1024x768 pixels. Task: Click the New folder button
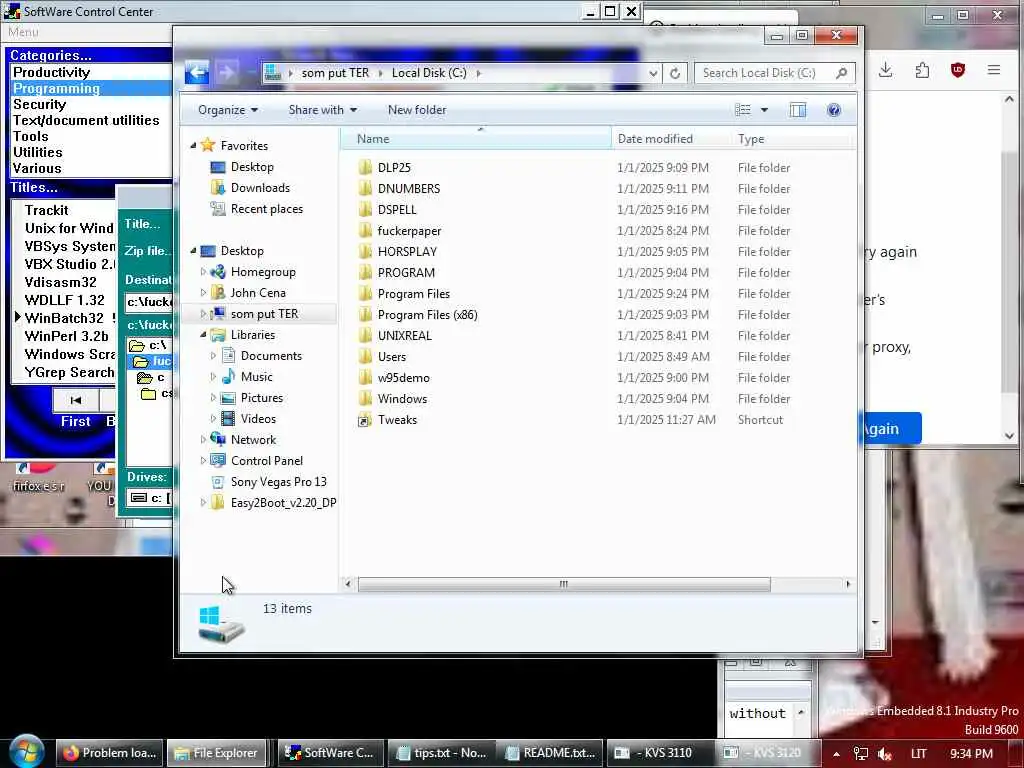click(417, 110)
